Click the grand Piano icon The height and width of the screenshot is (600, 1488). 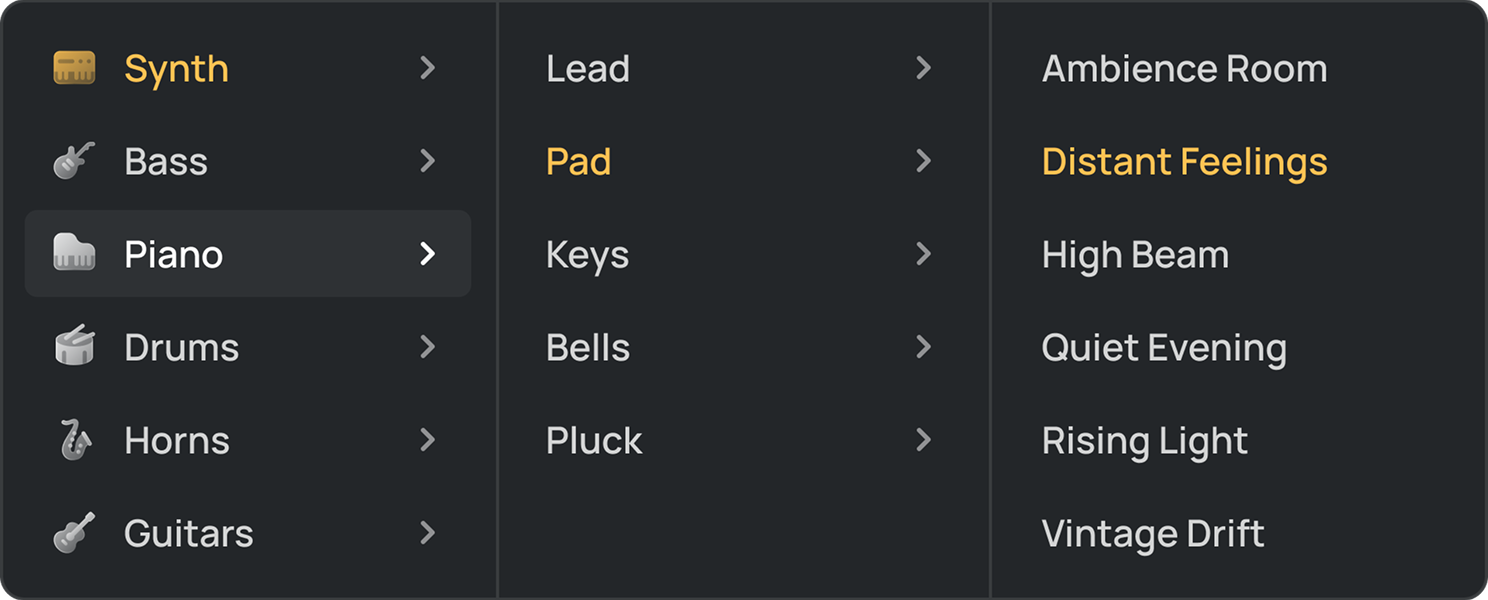pyautogui.click(x=74, y=254)
